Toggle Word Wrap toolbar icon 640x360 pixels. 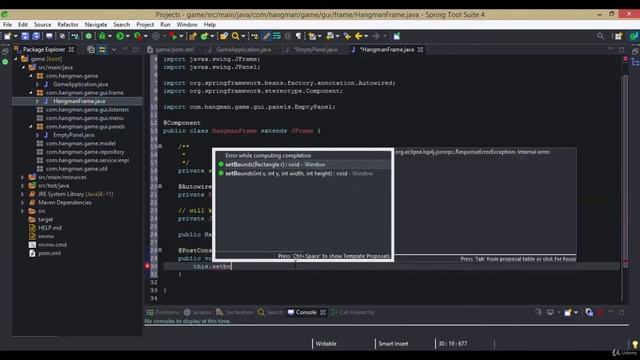pyautogui.click(x=277, y=36)
